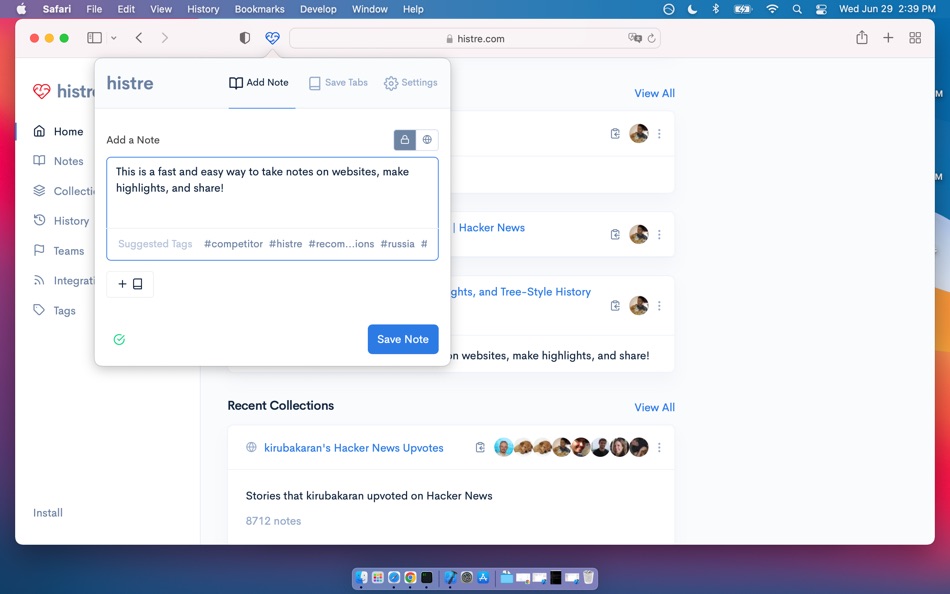The width and height of the screenshot is (950, 594).
Task: Open Finder from the Dock
Action: (x=362, y=578)
